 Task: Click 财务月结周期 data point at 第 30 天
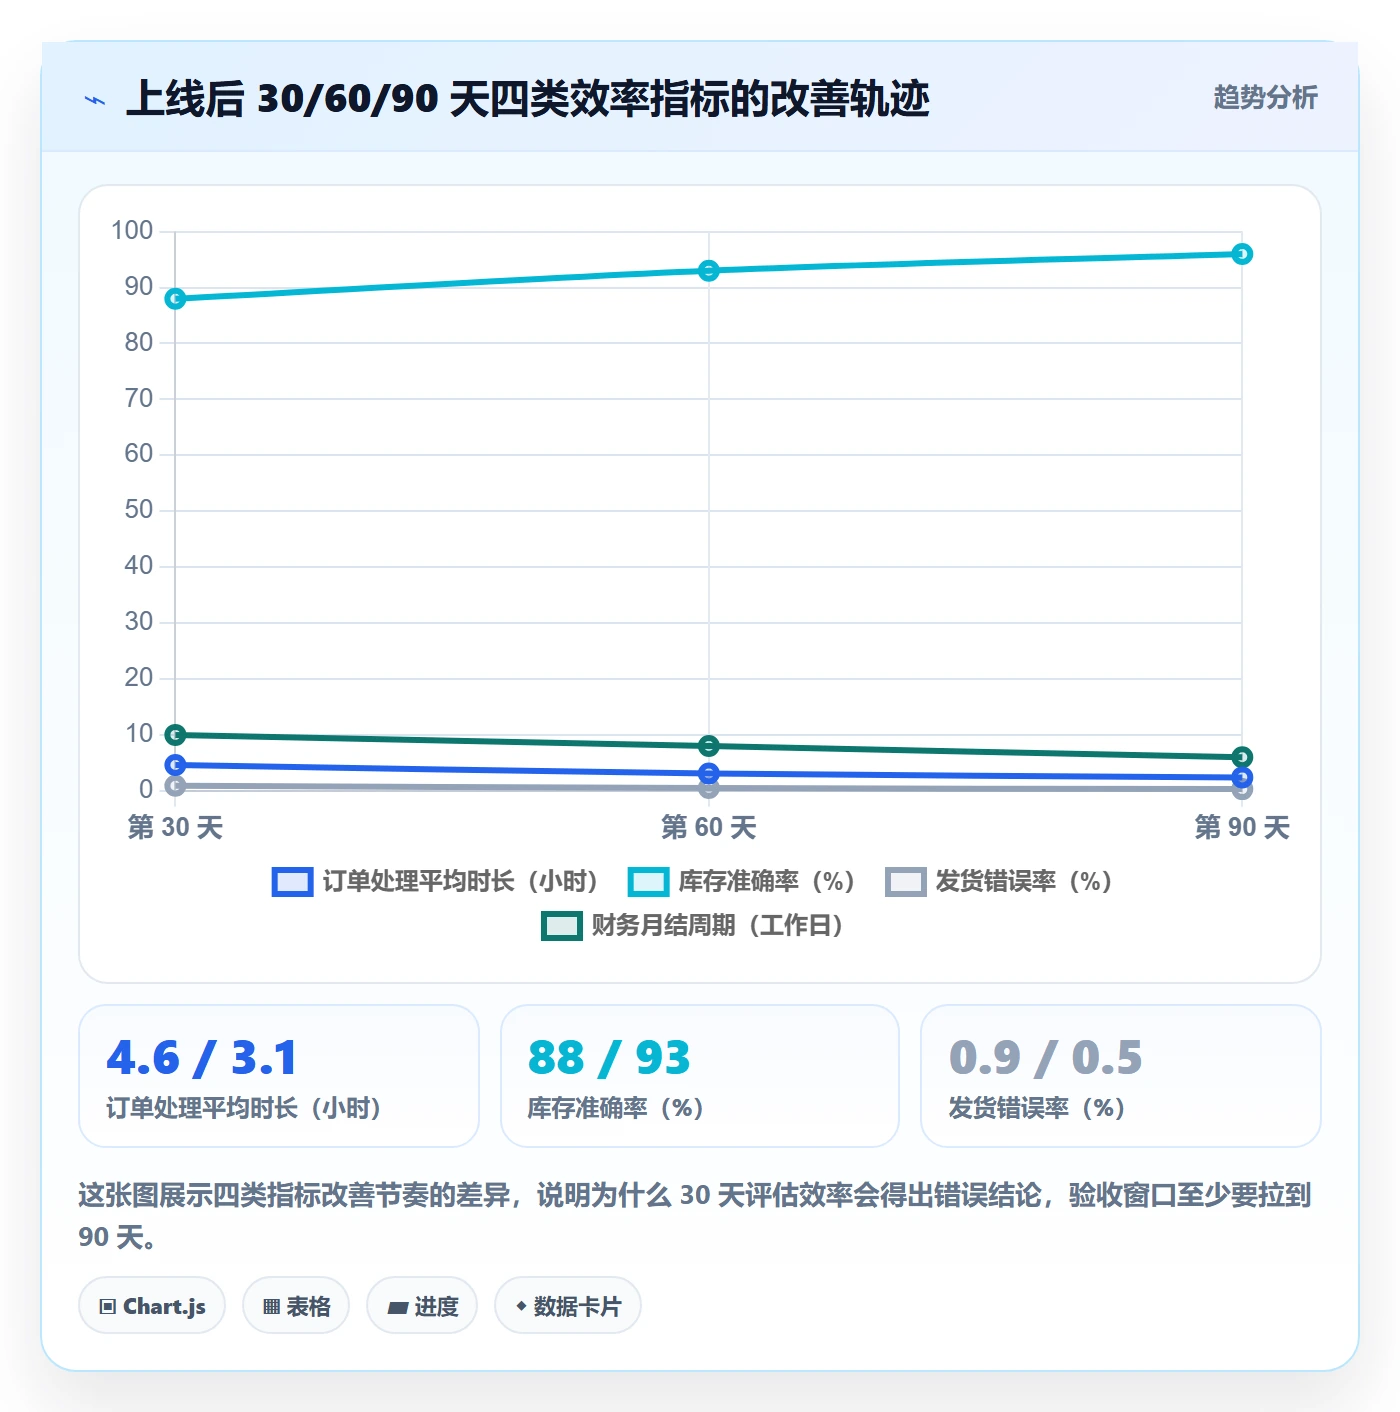(175, 735)
